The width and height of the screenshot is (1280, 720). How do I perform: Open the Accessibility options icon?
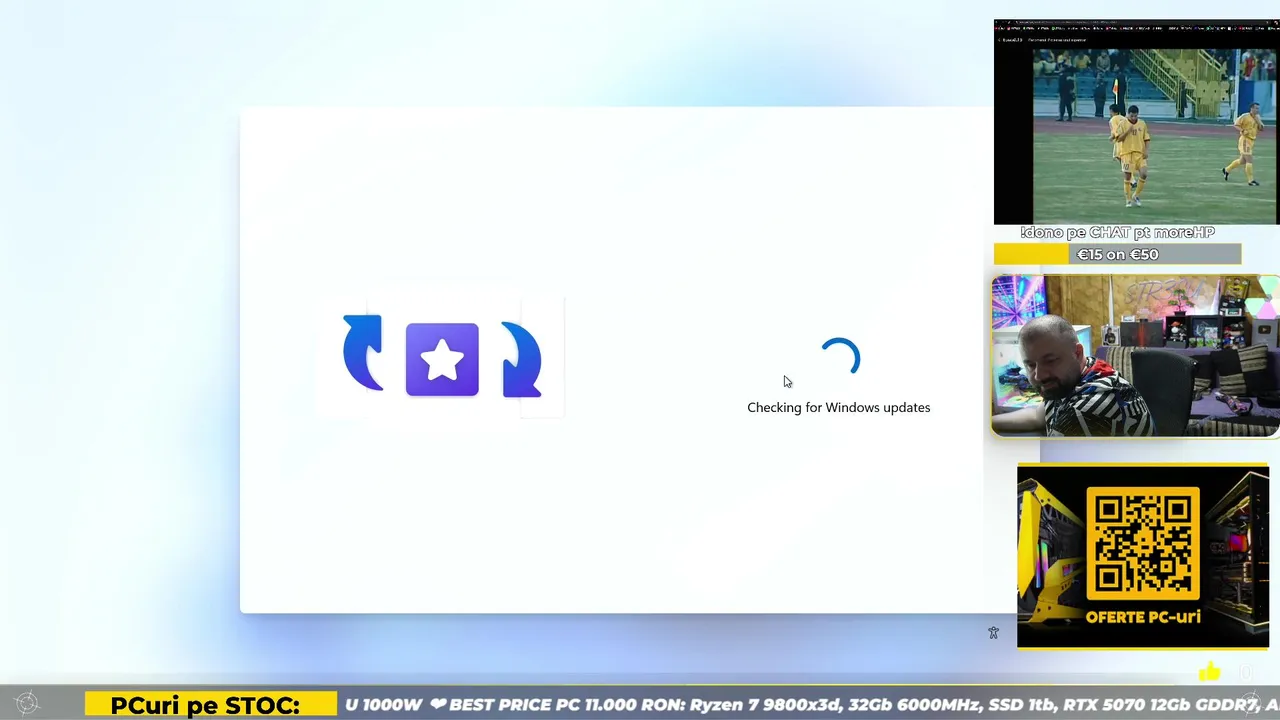click(993, 633)
